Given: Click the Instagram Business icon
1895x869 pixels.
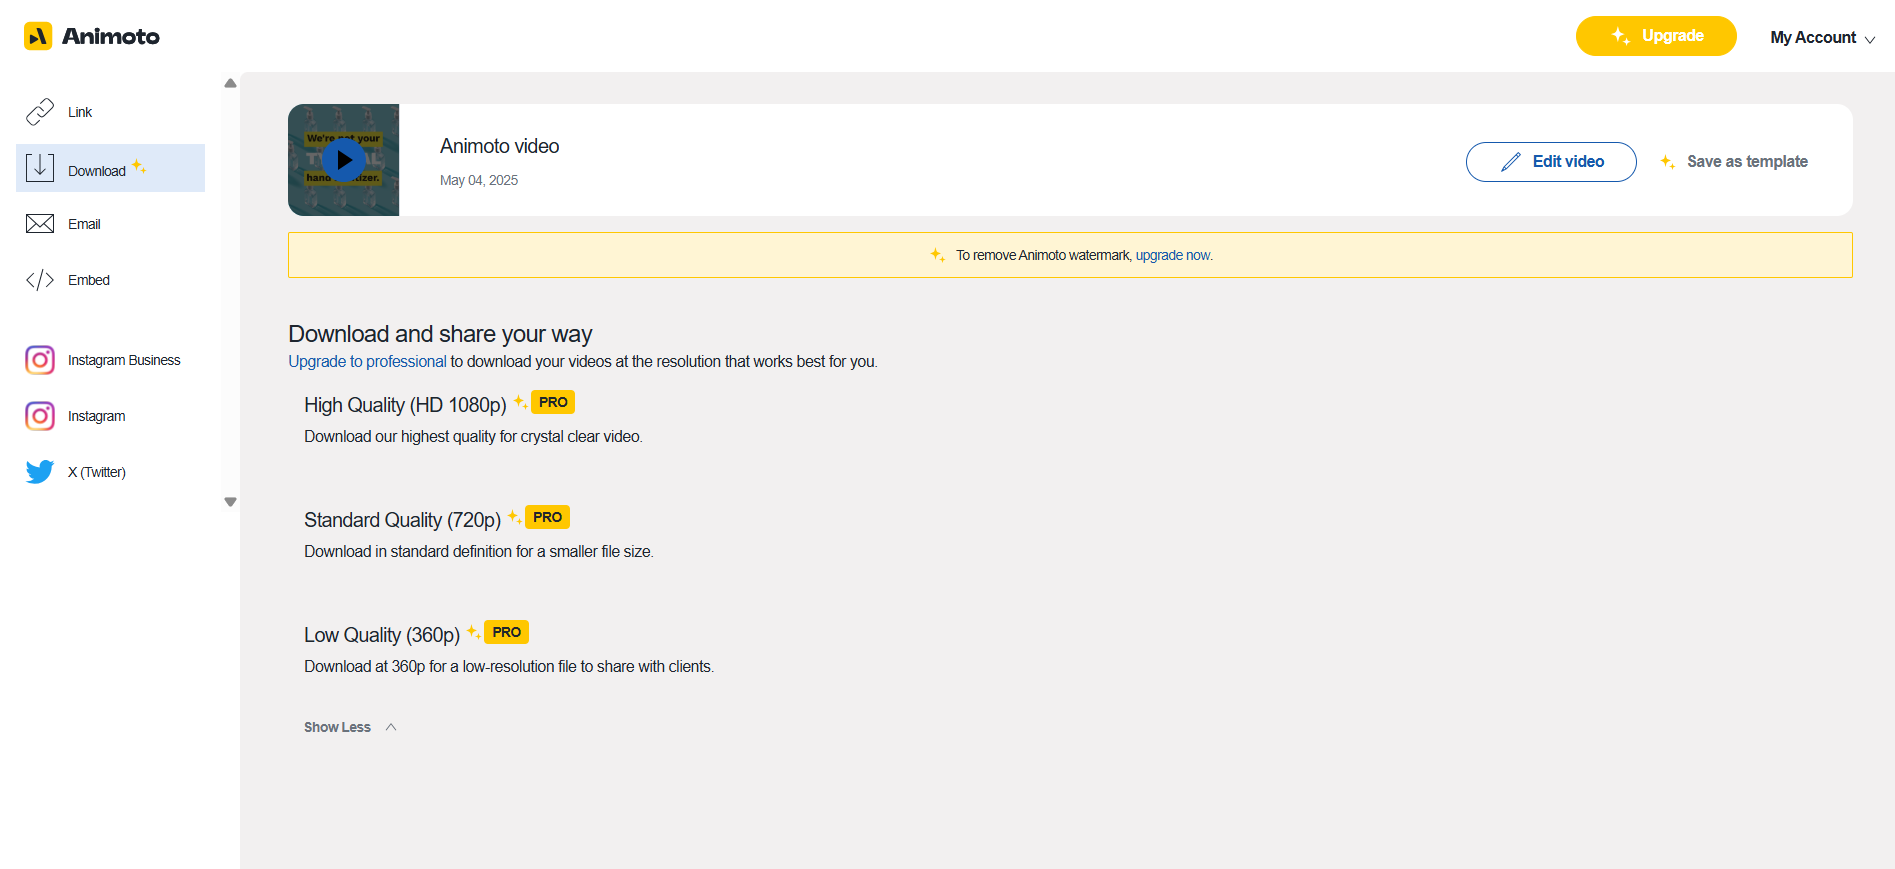Looking at the screenshot, I should click(x=40, y=360).
